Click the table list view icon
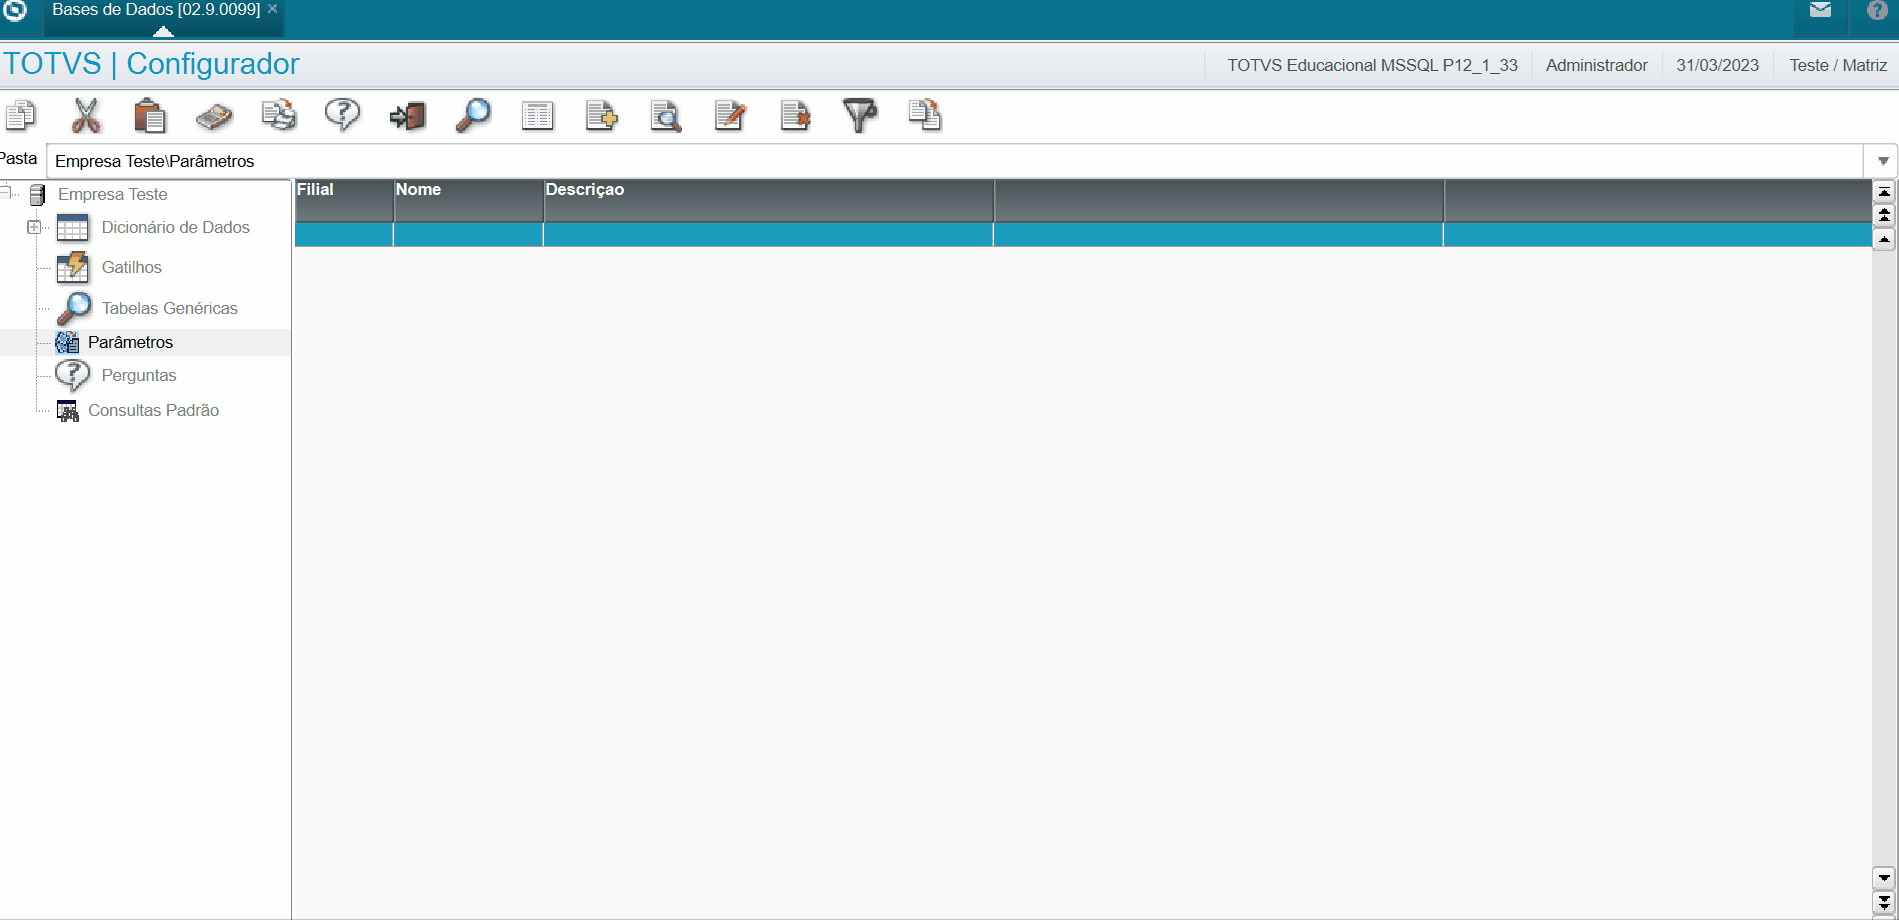The height and width of the screenshot is (920, 1899). click(x=538, y=116)
